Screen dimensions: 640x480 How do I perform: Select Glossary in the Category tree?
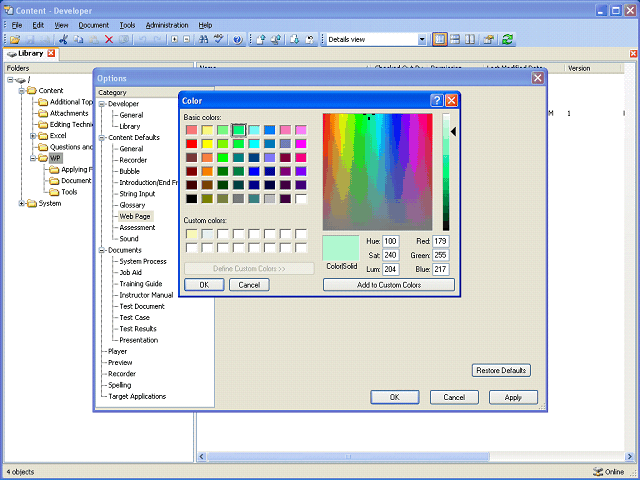point(132,205)
